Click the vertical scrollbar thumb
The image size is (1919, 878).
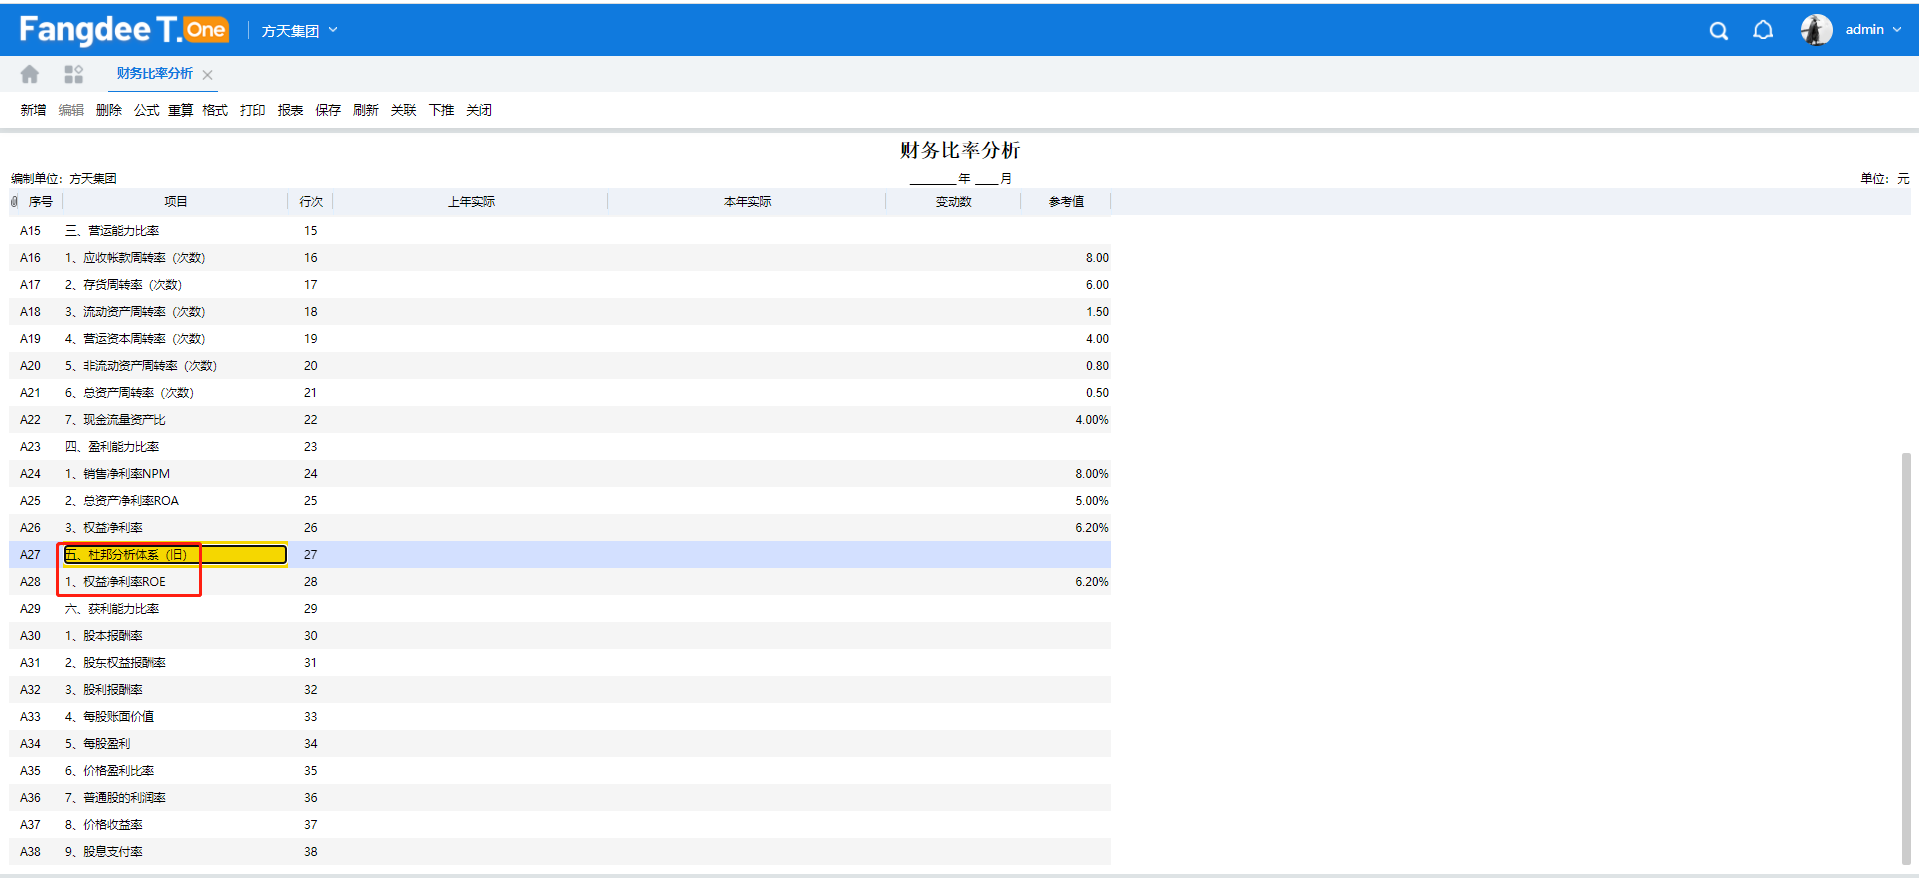pyautogui.click(x=1905, y=658)
